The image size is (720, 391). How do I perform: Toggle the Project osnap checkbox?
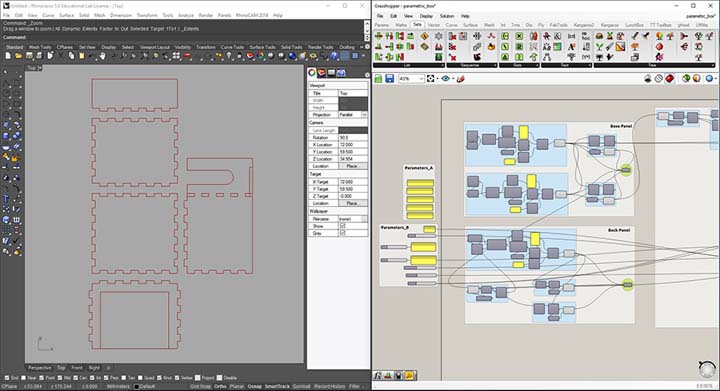click(x=198, y=378)
